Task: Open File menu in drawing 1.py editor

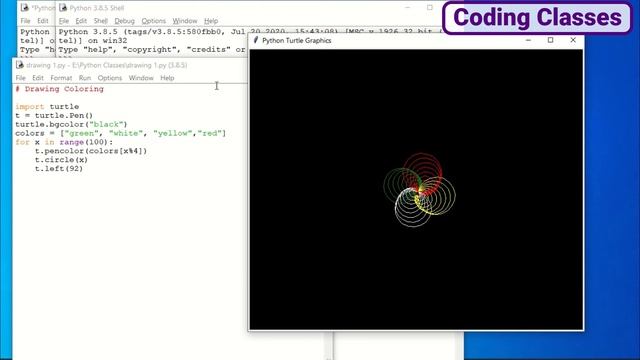Action: click(x=20, y=78)
